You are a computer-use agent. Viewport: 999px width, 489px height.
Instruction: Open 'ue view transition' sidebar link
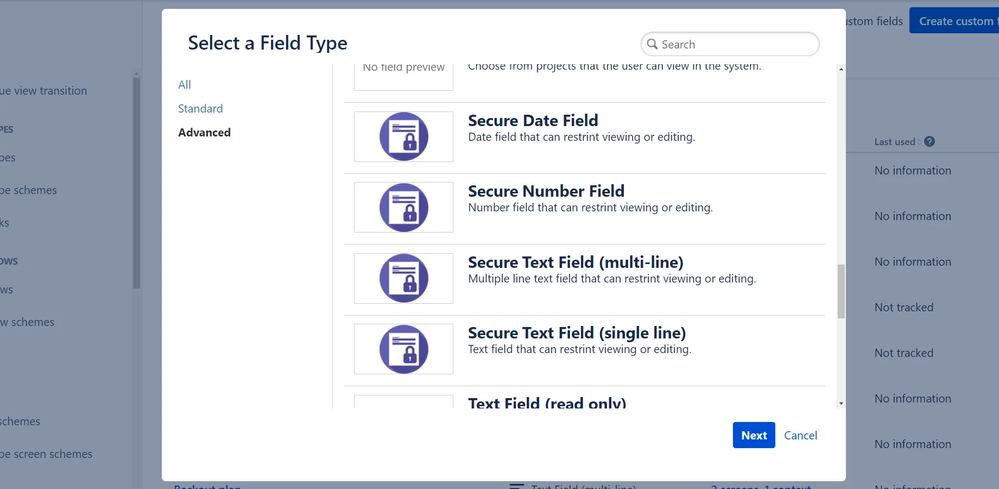point(43,90)
